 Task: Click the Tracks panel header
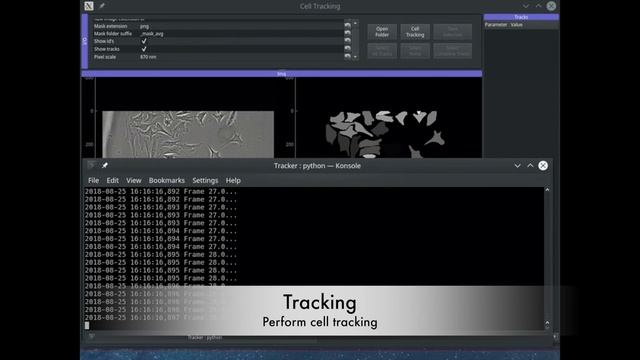[521, 17]
